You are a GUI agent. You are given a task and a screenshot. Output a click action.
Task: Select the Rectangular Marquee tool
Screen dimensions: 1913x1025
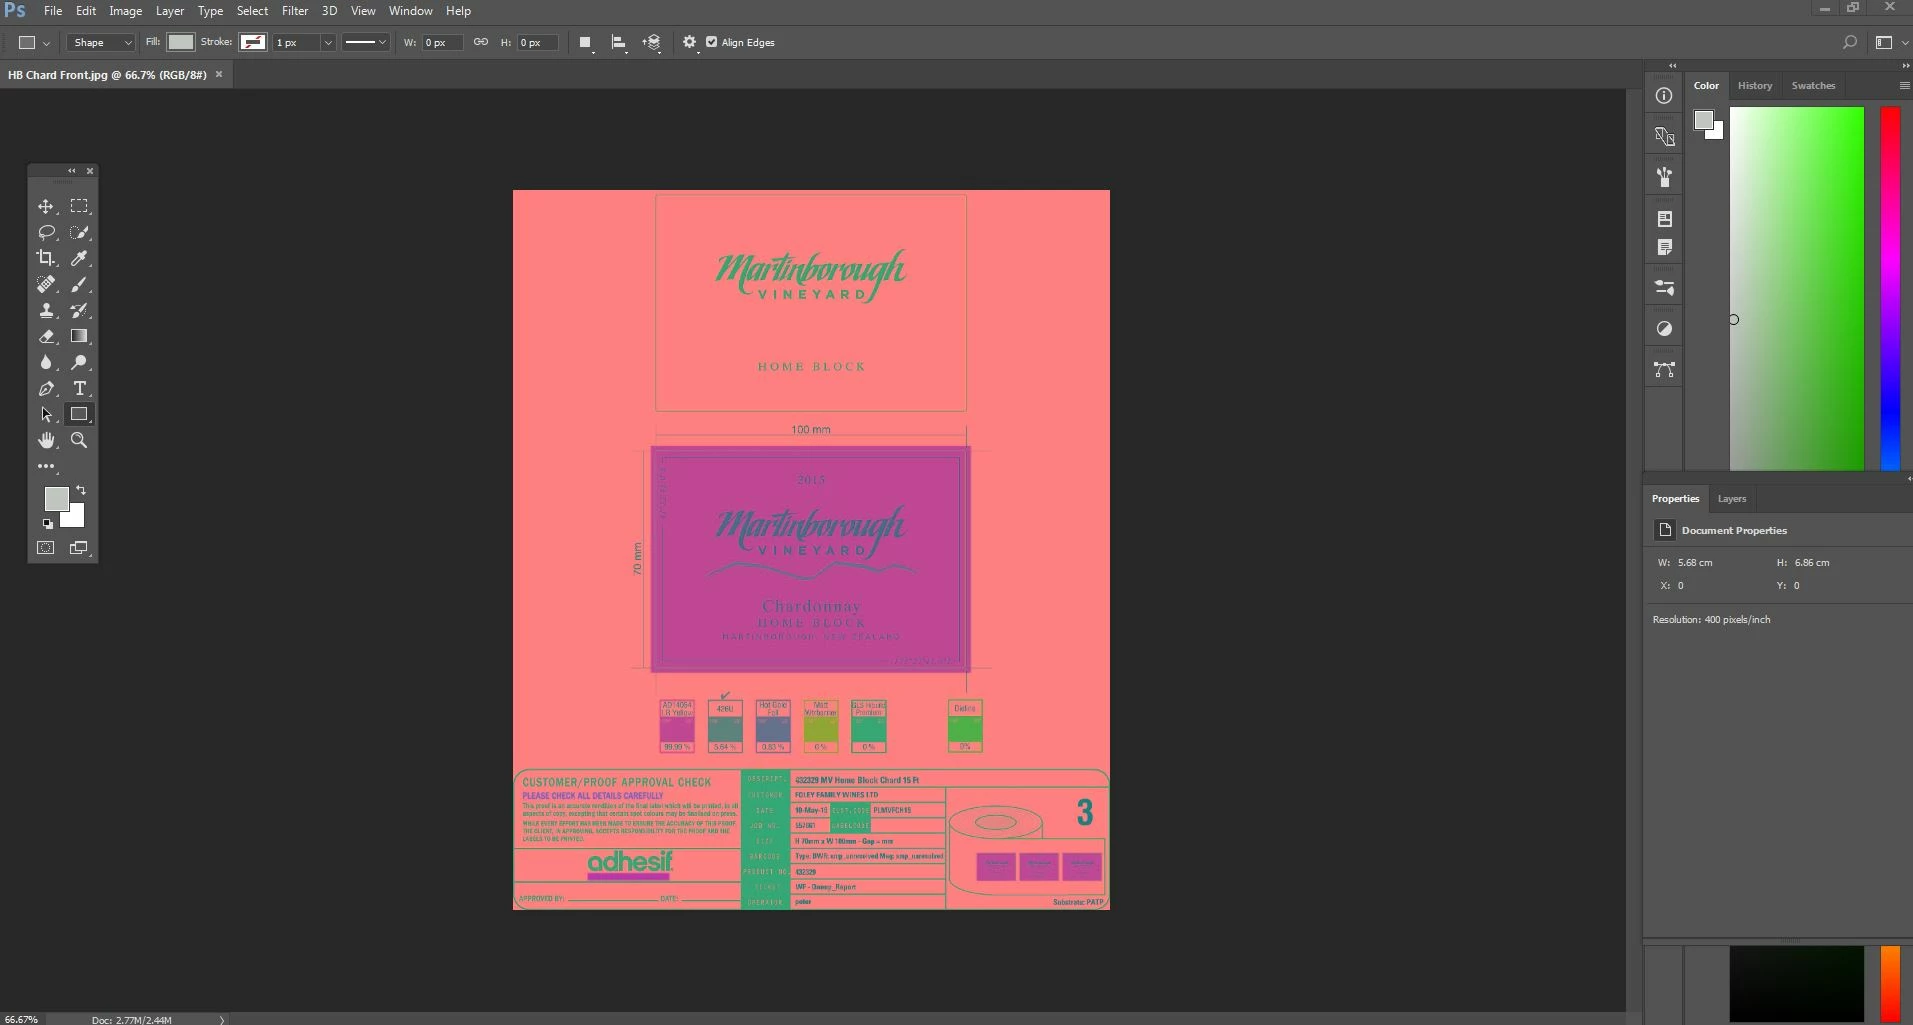tap(79, 206)
